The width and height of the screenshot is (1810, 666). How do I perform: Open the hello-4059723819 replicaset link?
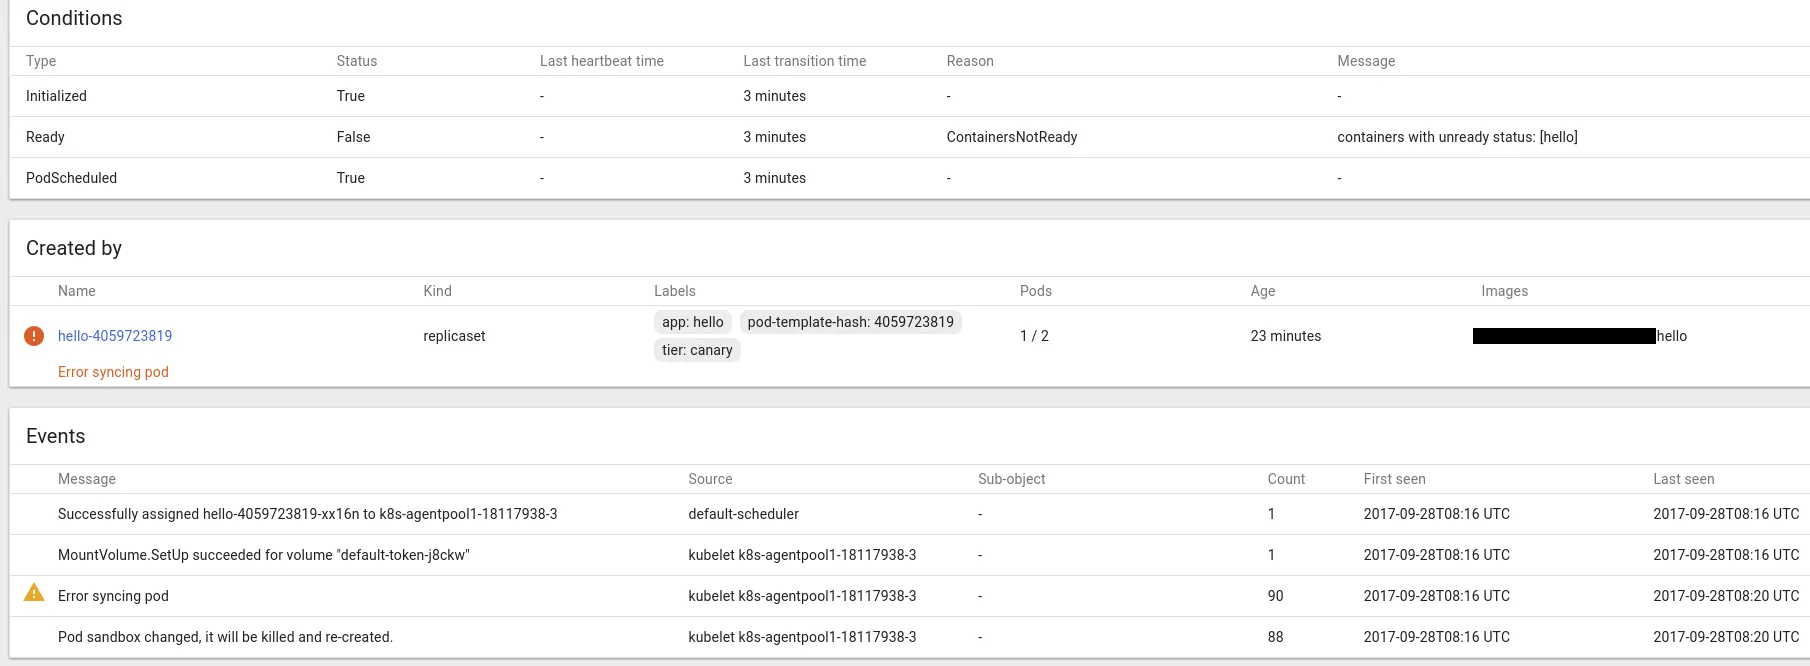[x=115, y=336]
